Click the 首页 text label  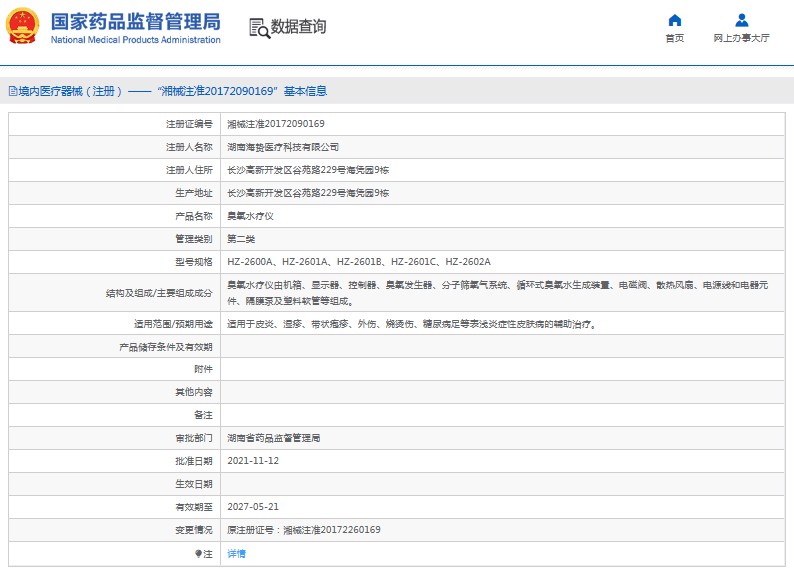(674, 38)
